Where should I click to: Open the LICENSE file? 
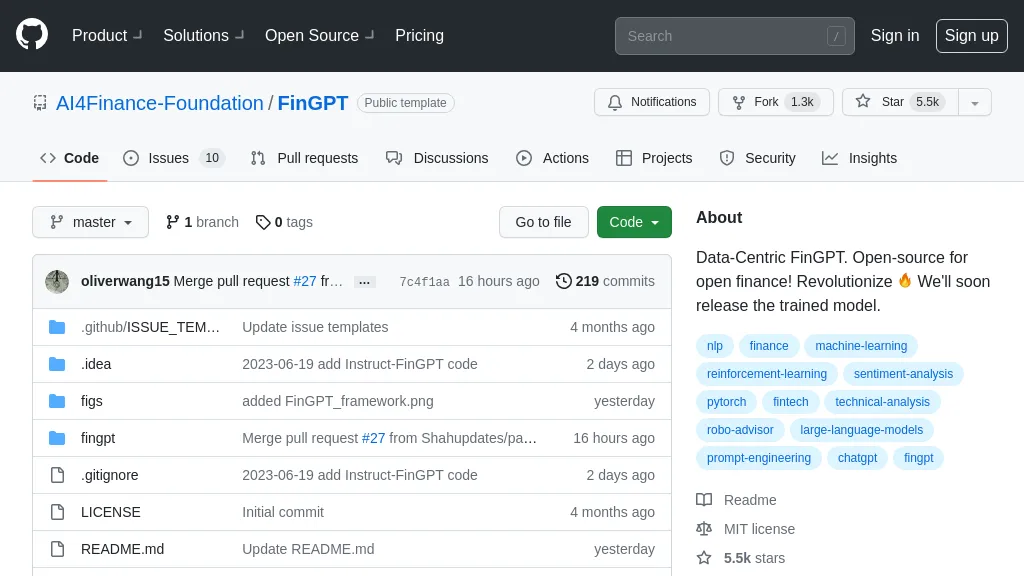coord(111,512)
